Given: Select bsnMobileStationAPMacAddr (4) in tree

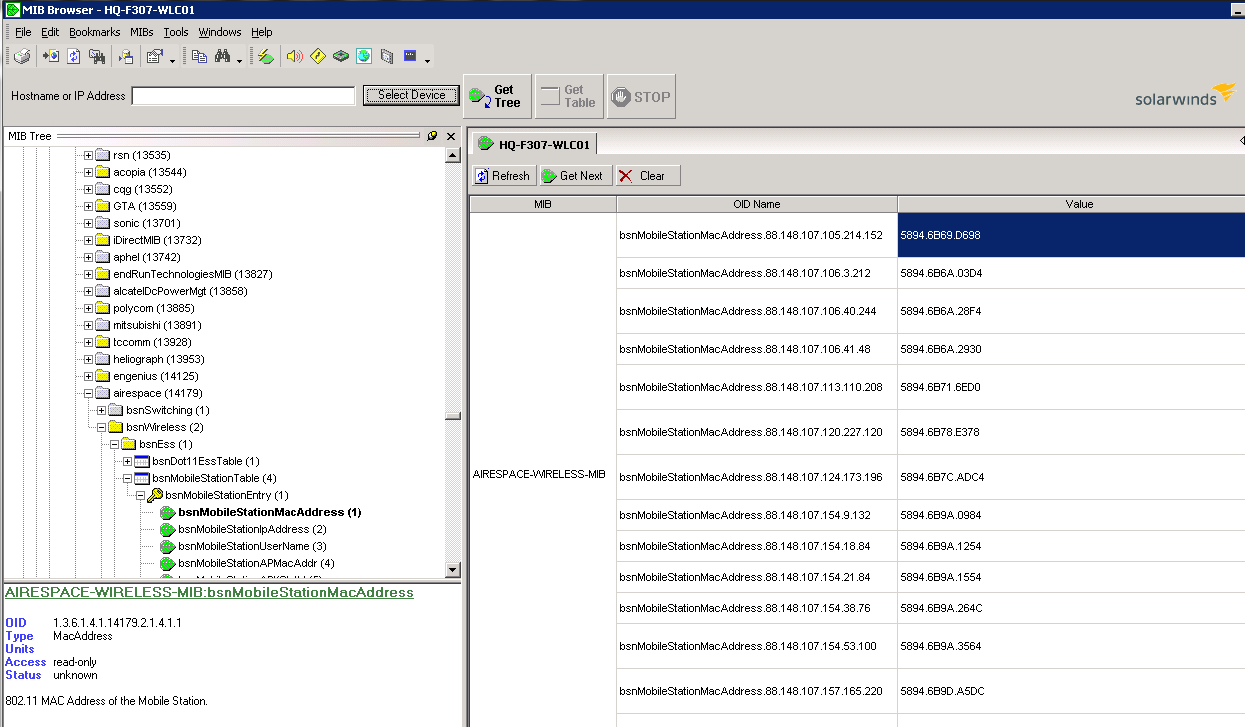Looking at the screenshot, I should (x=256, y=563).
